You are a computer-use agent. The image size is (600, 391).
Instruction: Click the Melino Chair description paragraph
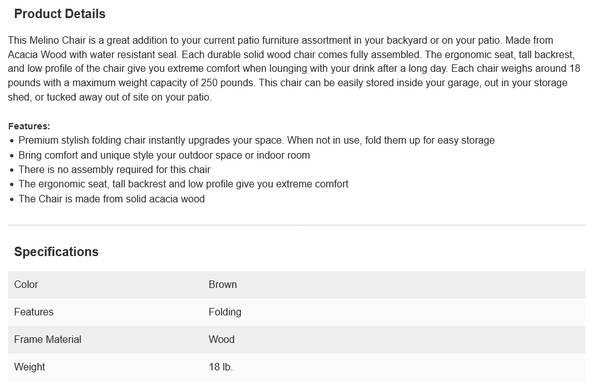pyautogui.click(x=294, y=69)
